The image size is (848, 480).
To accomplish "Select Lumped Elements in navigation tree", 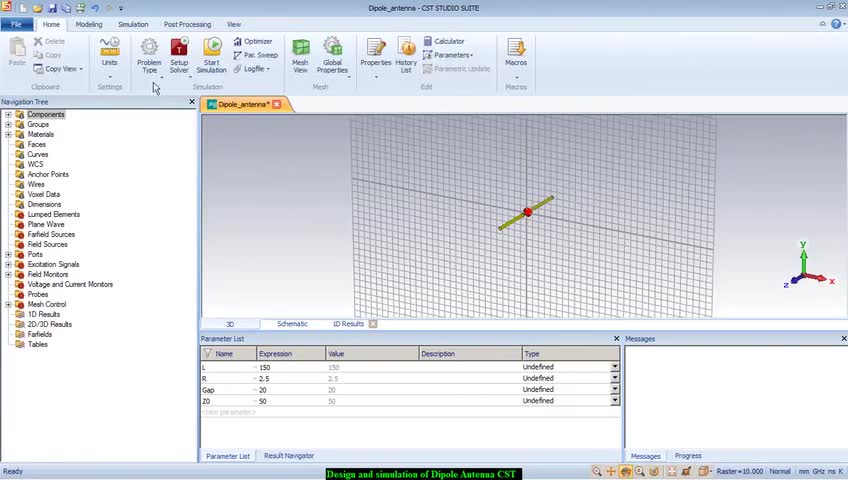I will pos(54,215).
